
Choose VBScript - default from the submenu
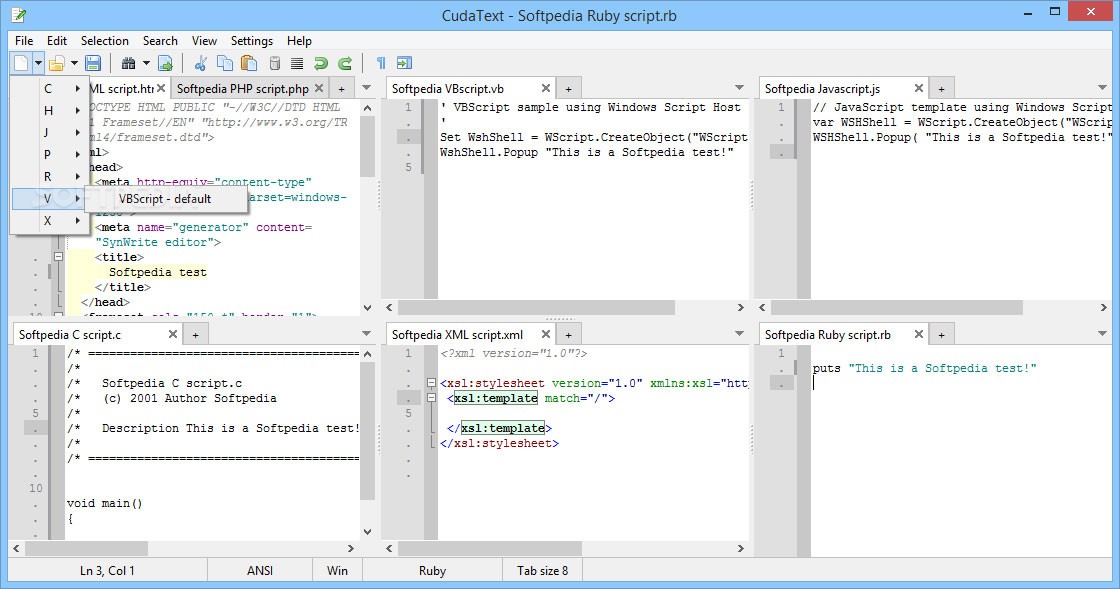coord(165,198)
